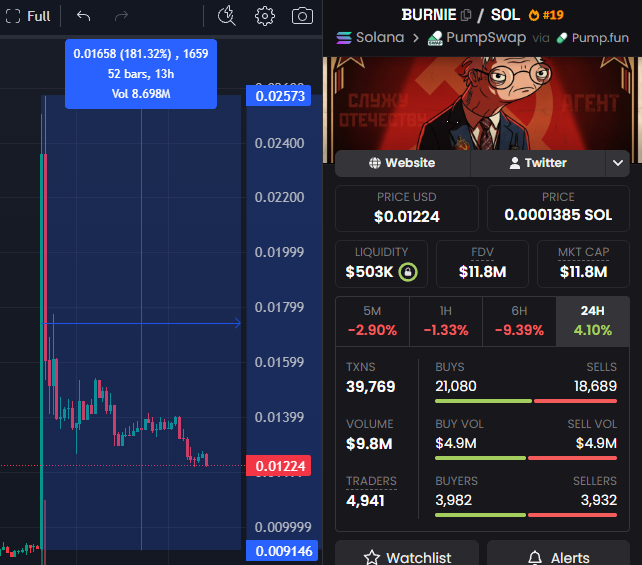Open chart settings gear

[x=265, y=16]
